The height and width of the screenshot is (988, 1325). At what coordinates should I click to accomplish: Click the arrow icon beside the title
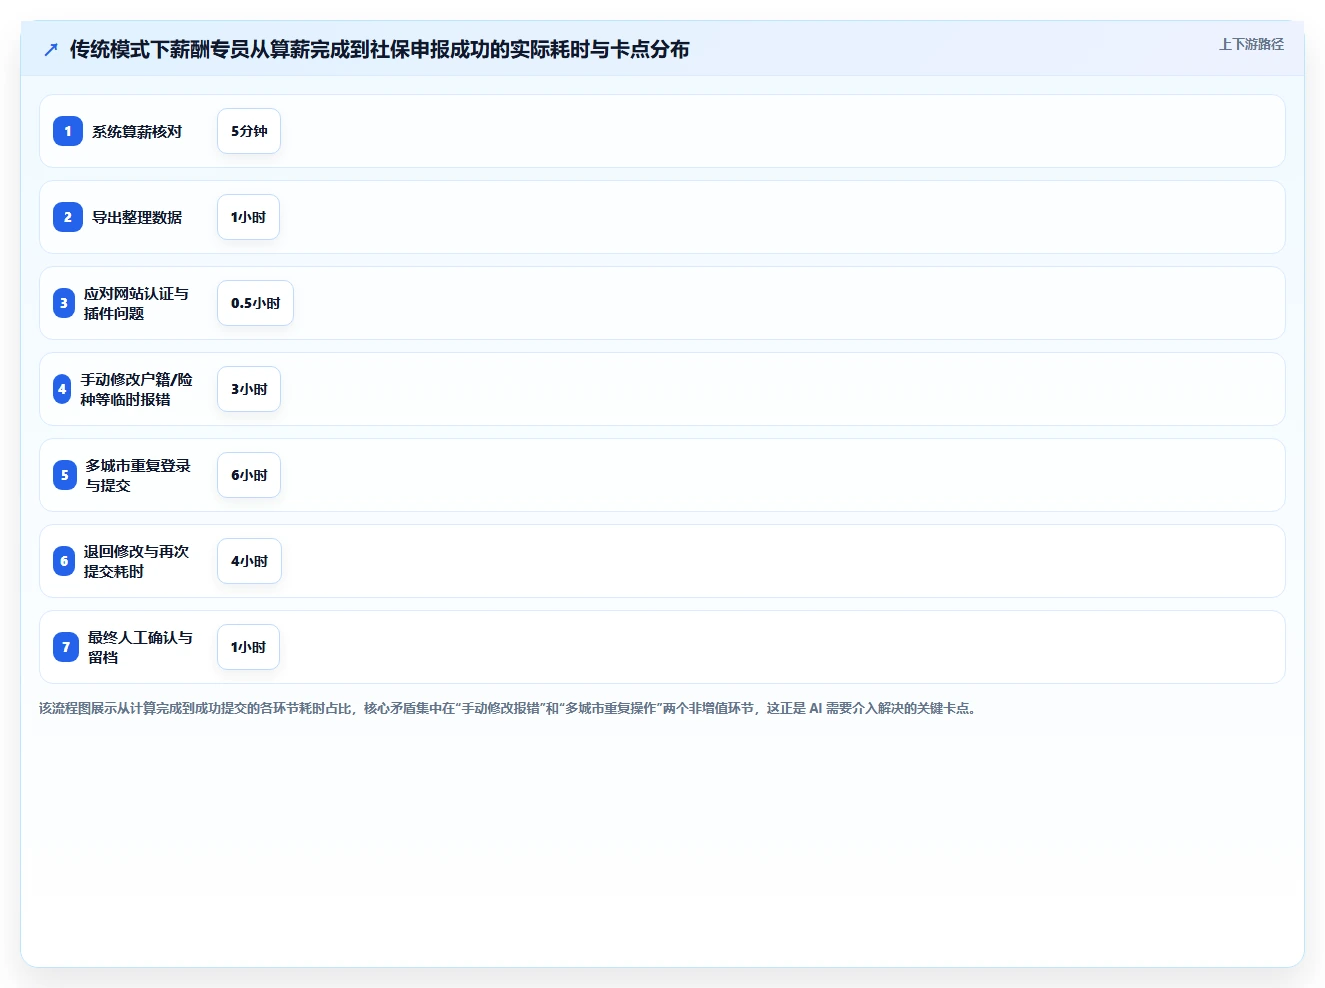51,49
